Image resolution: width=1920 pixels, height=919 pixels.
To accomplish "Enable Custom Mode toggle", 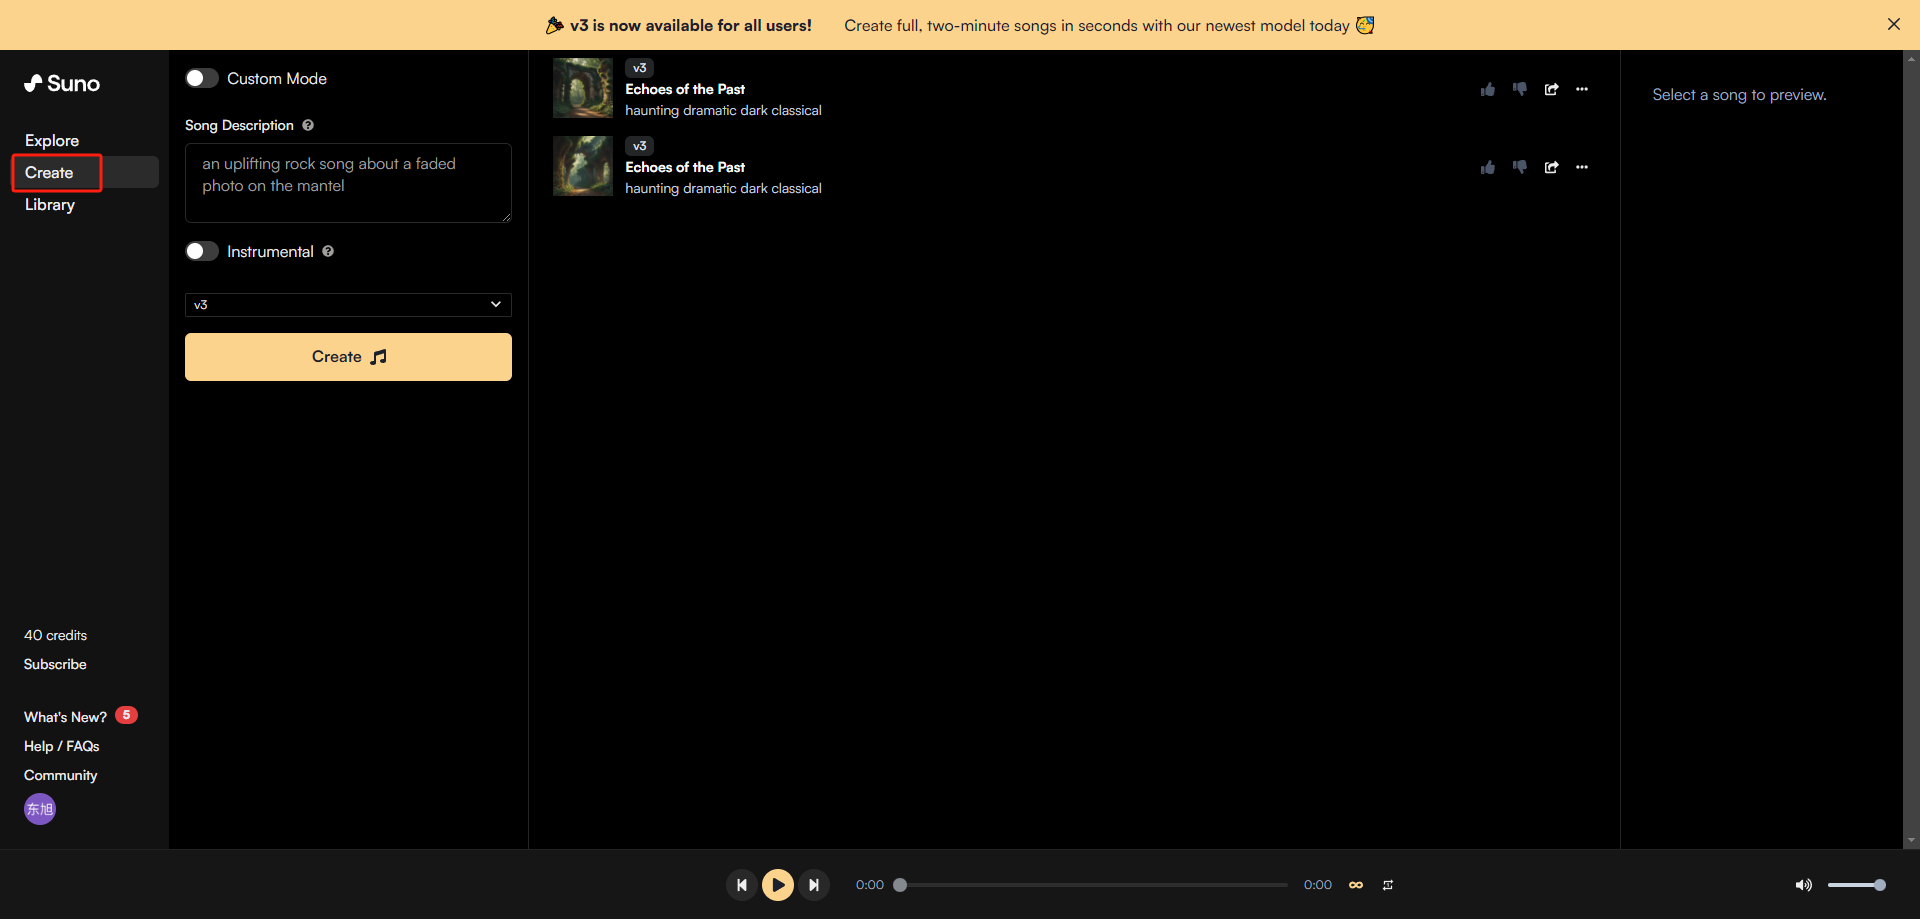I will pyautogui.click(x=202, y=78).
